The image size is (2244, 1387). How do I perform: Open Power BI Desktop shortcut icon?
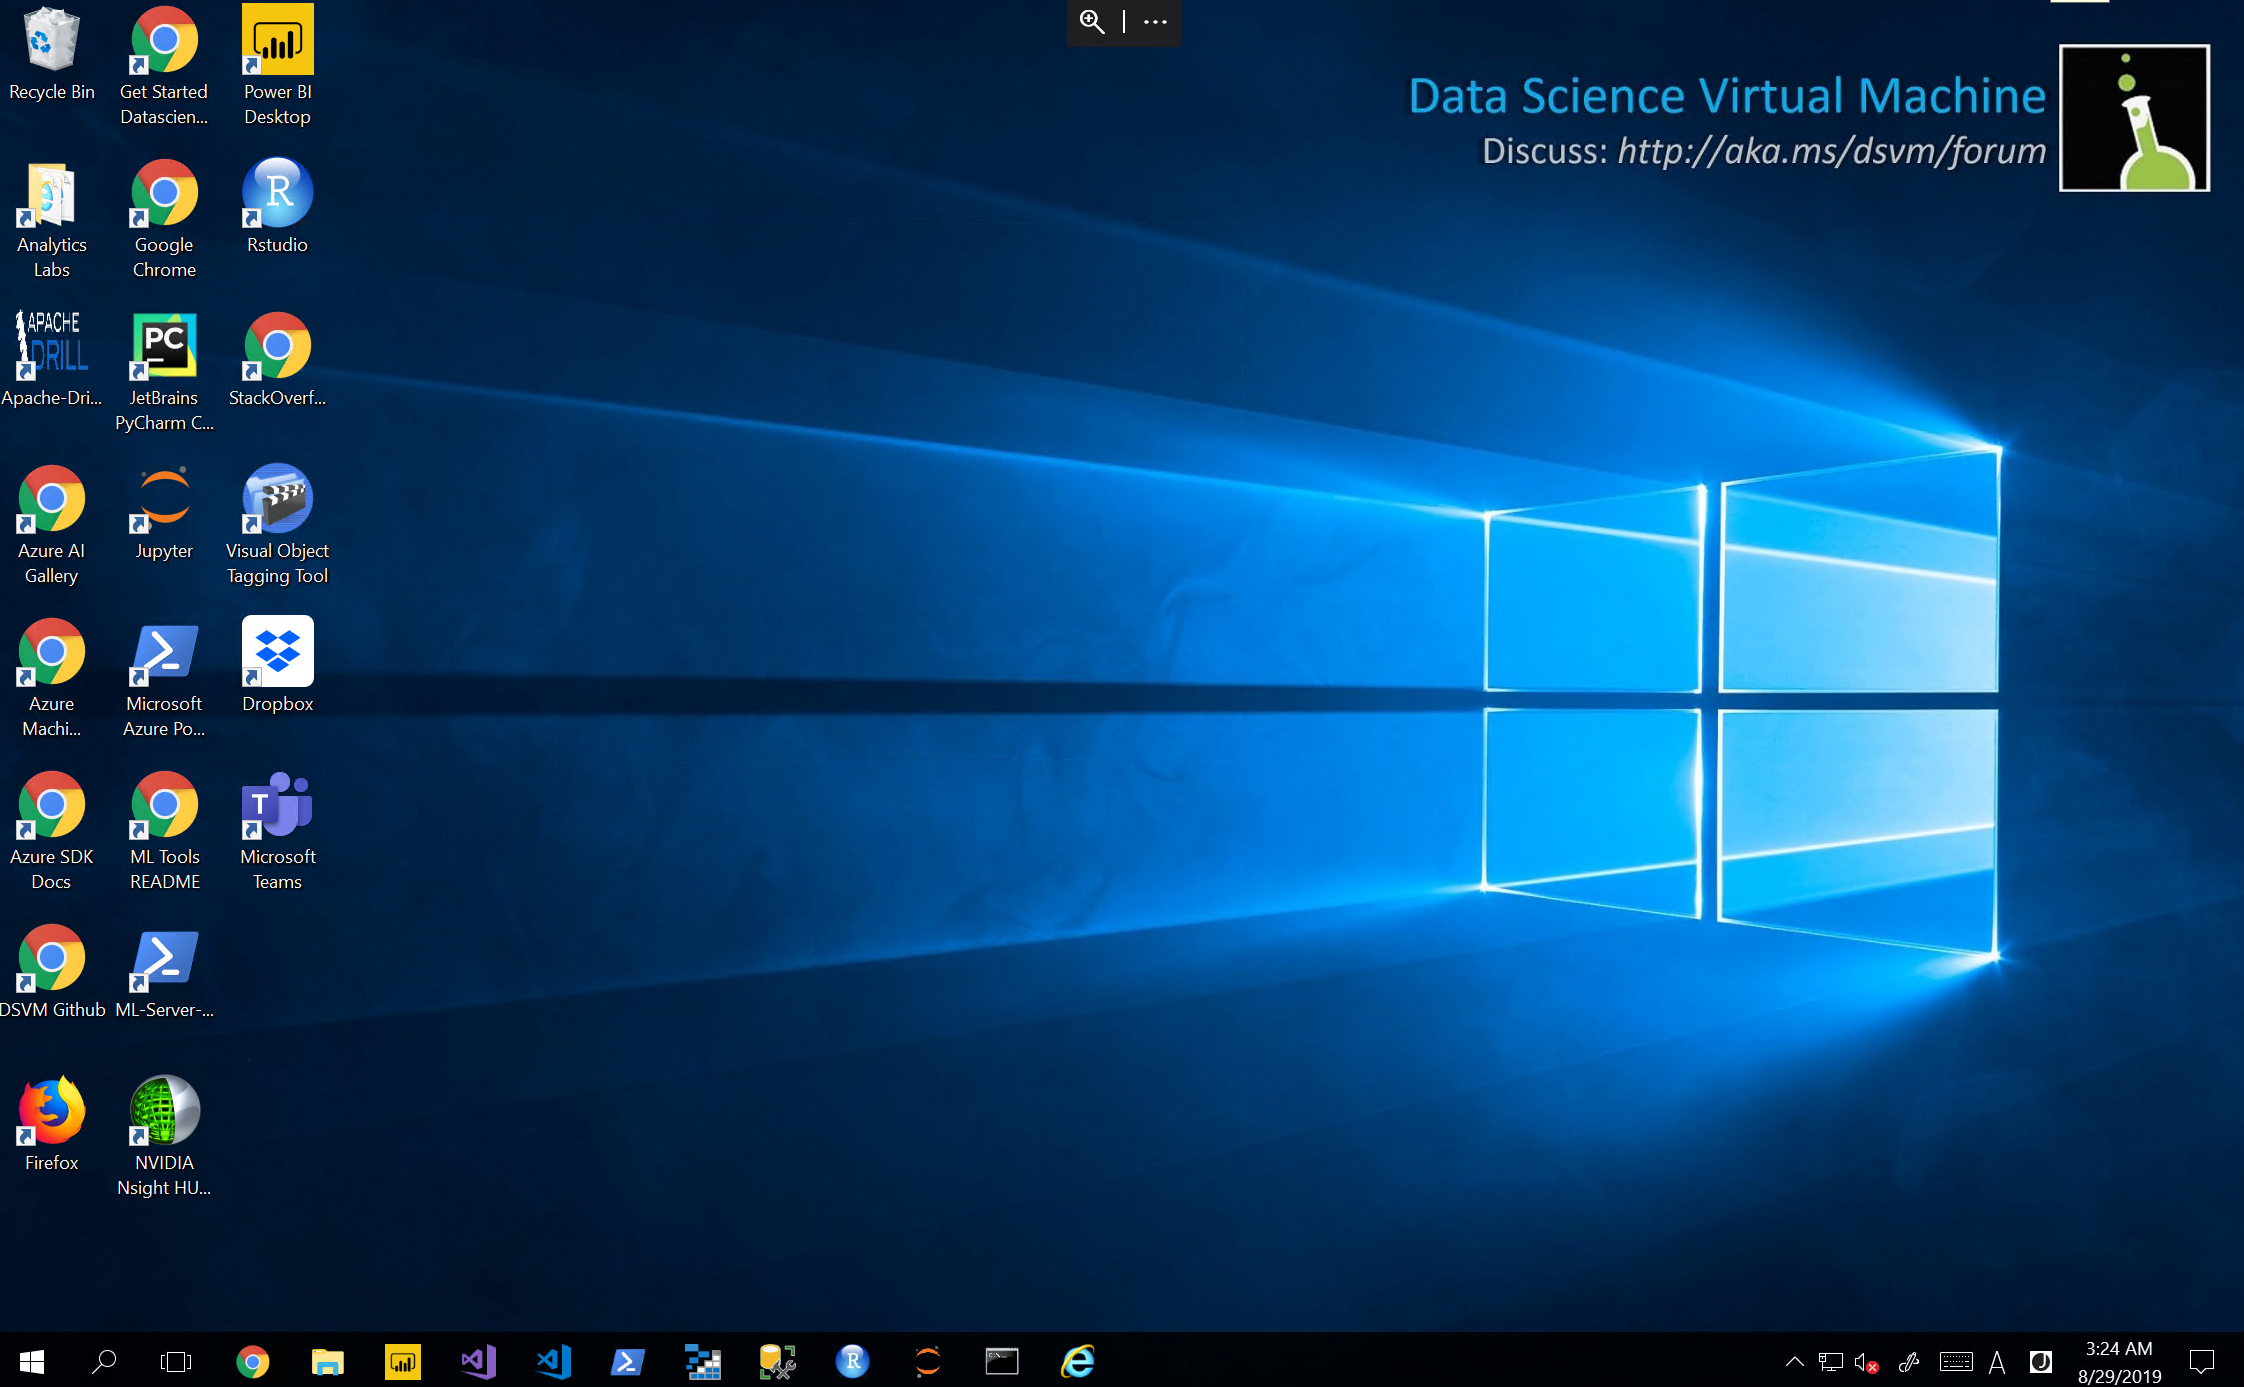277,40
